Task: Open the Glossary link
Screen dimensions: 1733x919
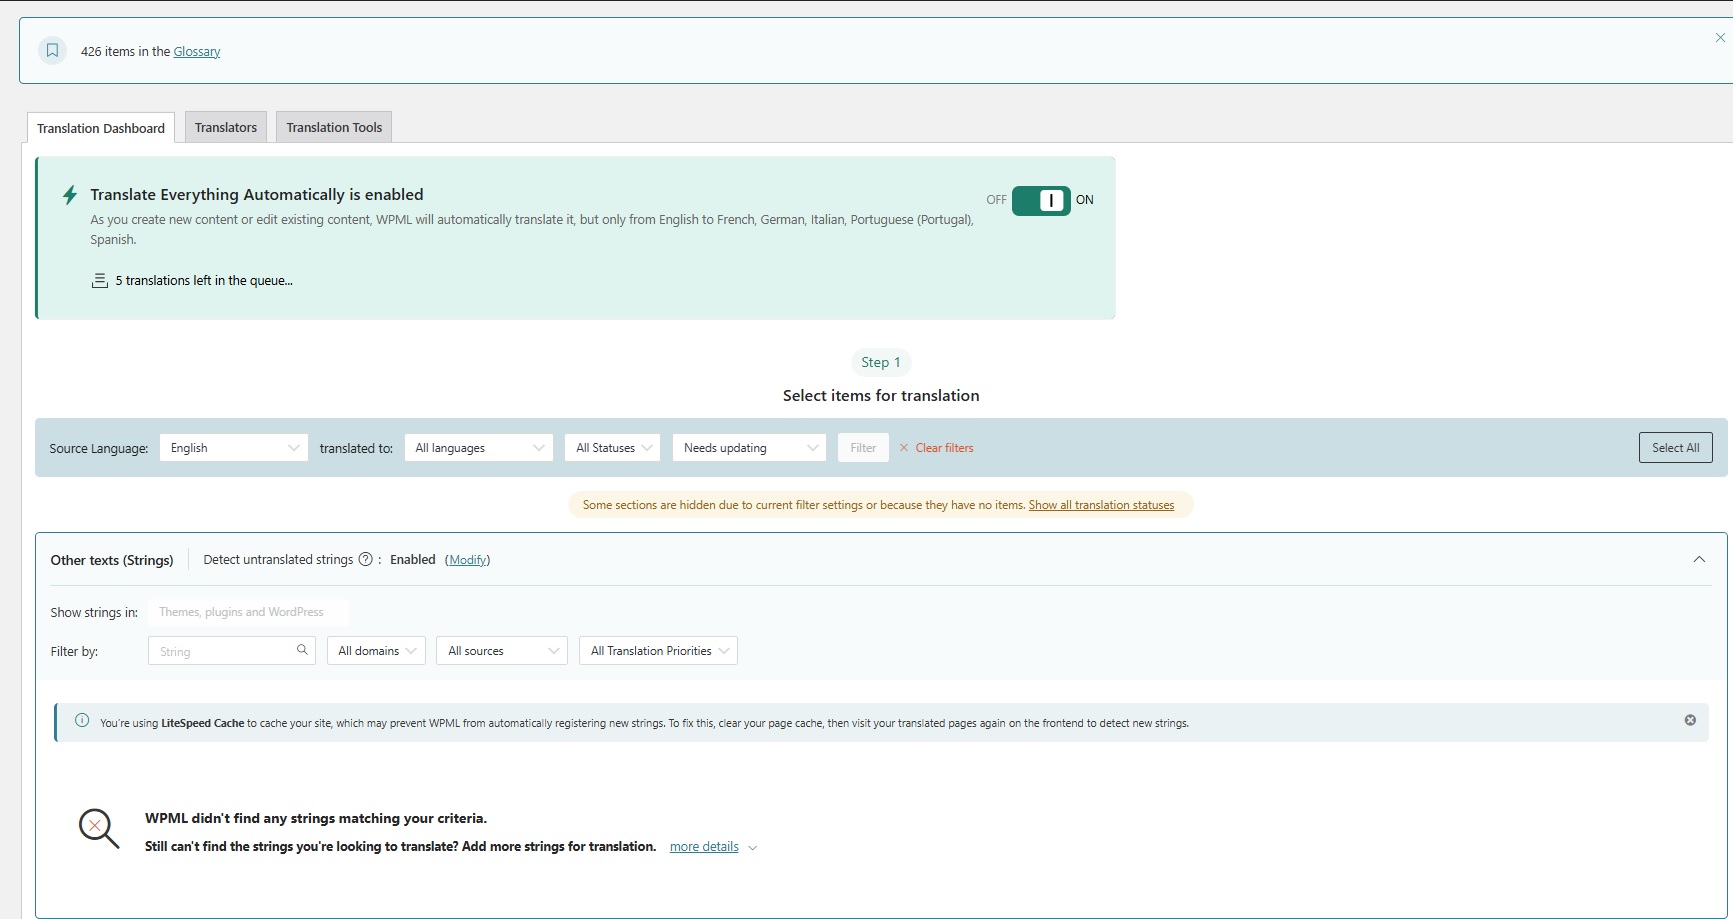Action: pos(197,52)
